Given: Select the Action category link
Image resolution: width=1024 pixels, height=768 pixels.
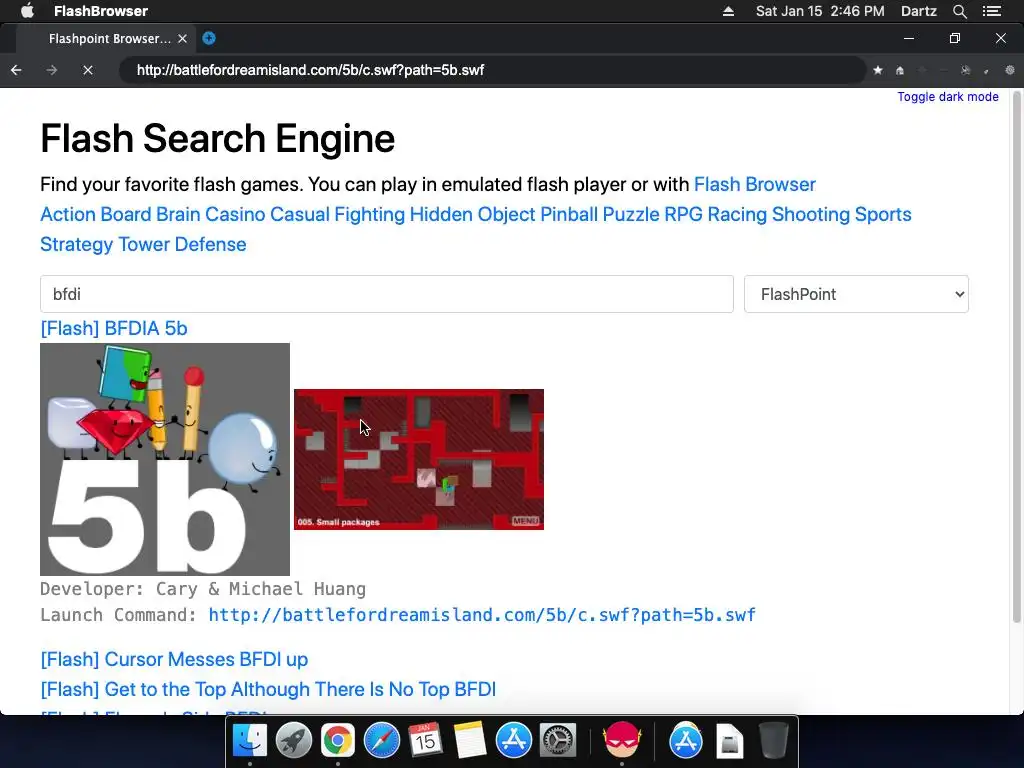Looking at the screenshot, I should tap(68, 214).
